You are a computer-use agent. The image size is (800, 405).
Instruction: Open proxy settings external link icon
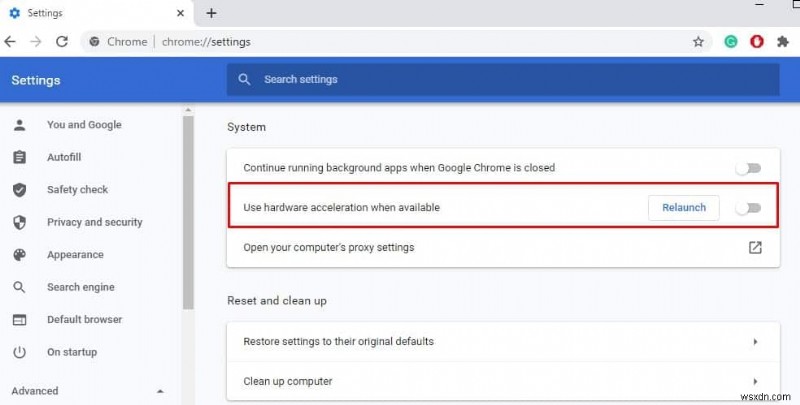coord(755,248)
